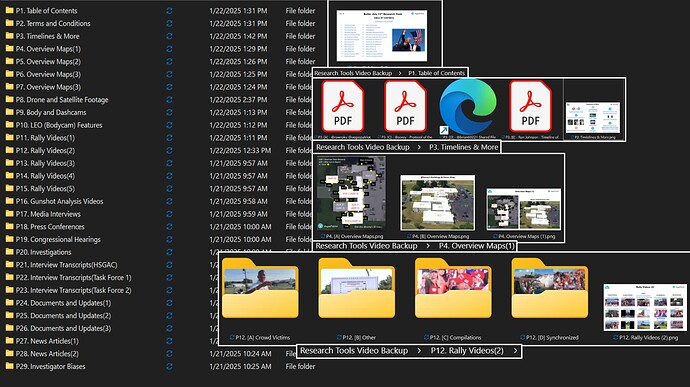Select the P23. Interview Transcripts(Task Force 2) folder name
Image resolution: width=690 pixels, height=387 pixels.
pos(73,290)
